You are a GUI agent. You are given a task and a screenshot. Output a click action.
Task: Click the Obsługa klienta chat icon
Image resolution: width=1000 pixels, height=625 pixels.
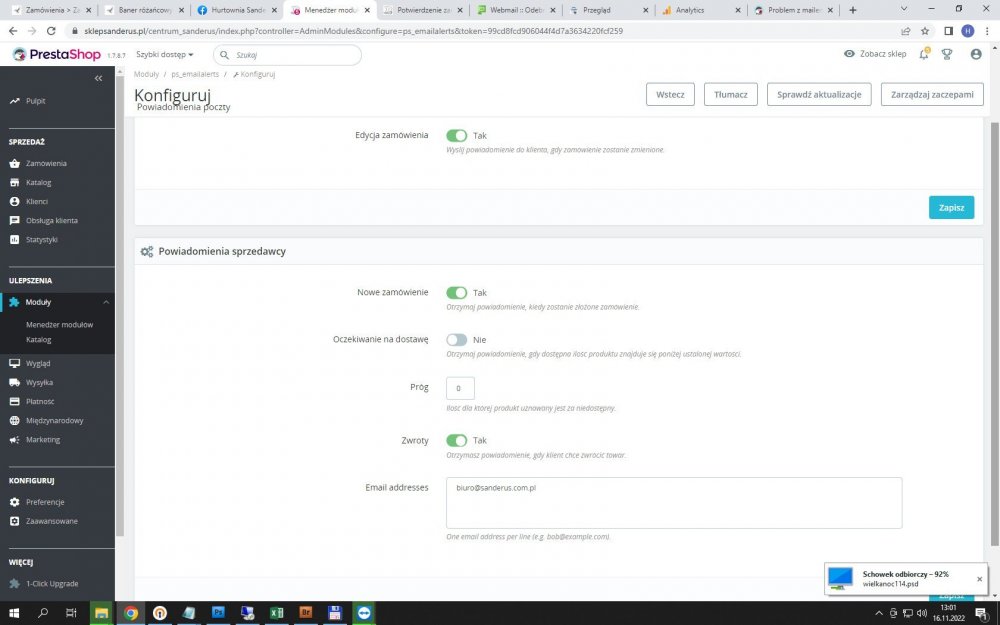[x=15, y=221]
